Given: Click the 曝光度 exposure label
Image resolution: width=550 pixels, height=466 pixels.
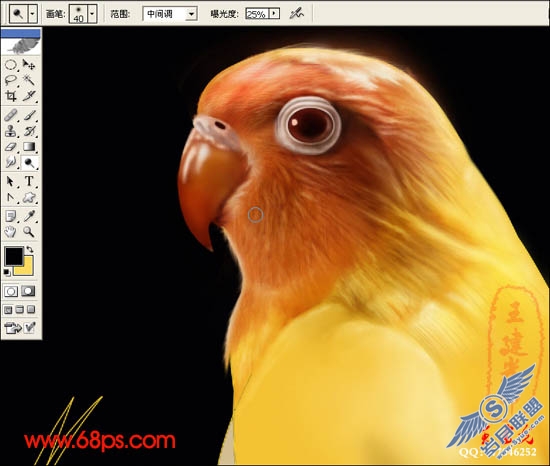Looking at the screenshot, I should (224, 14).
